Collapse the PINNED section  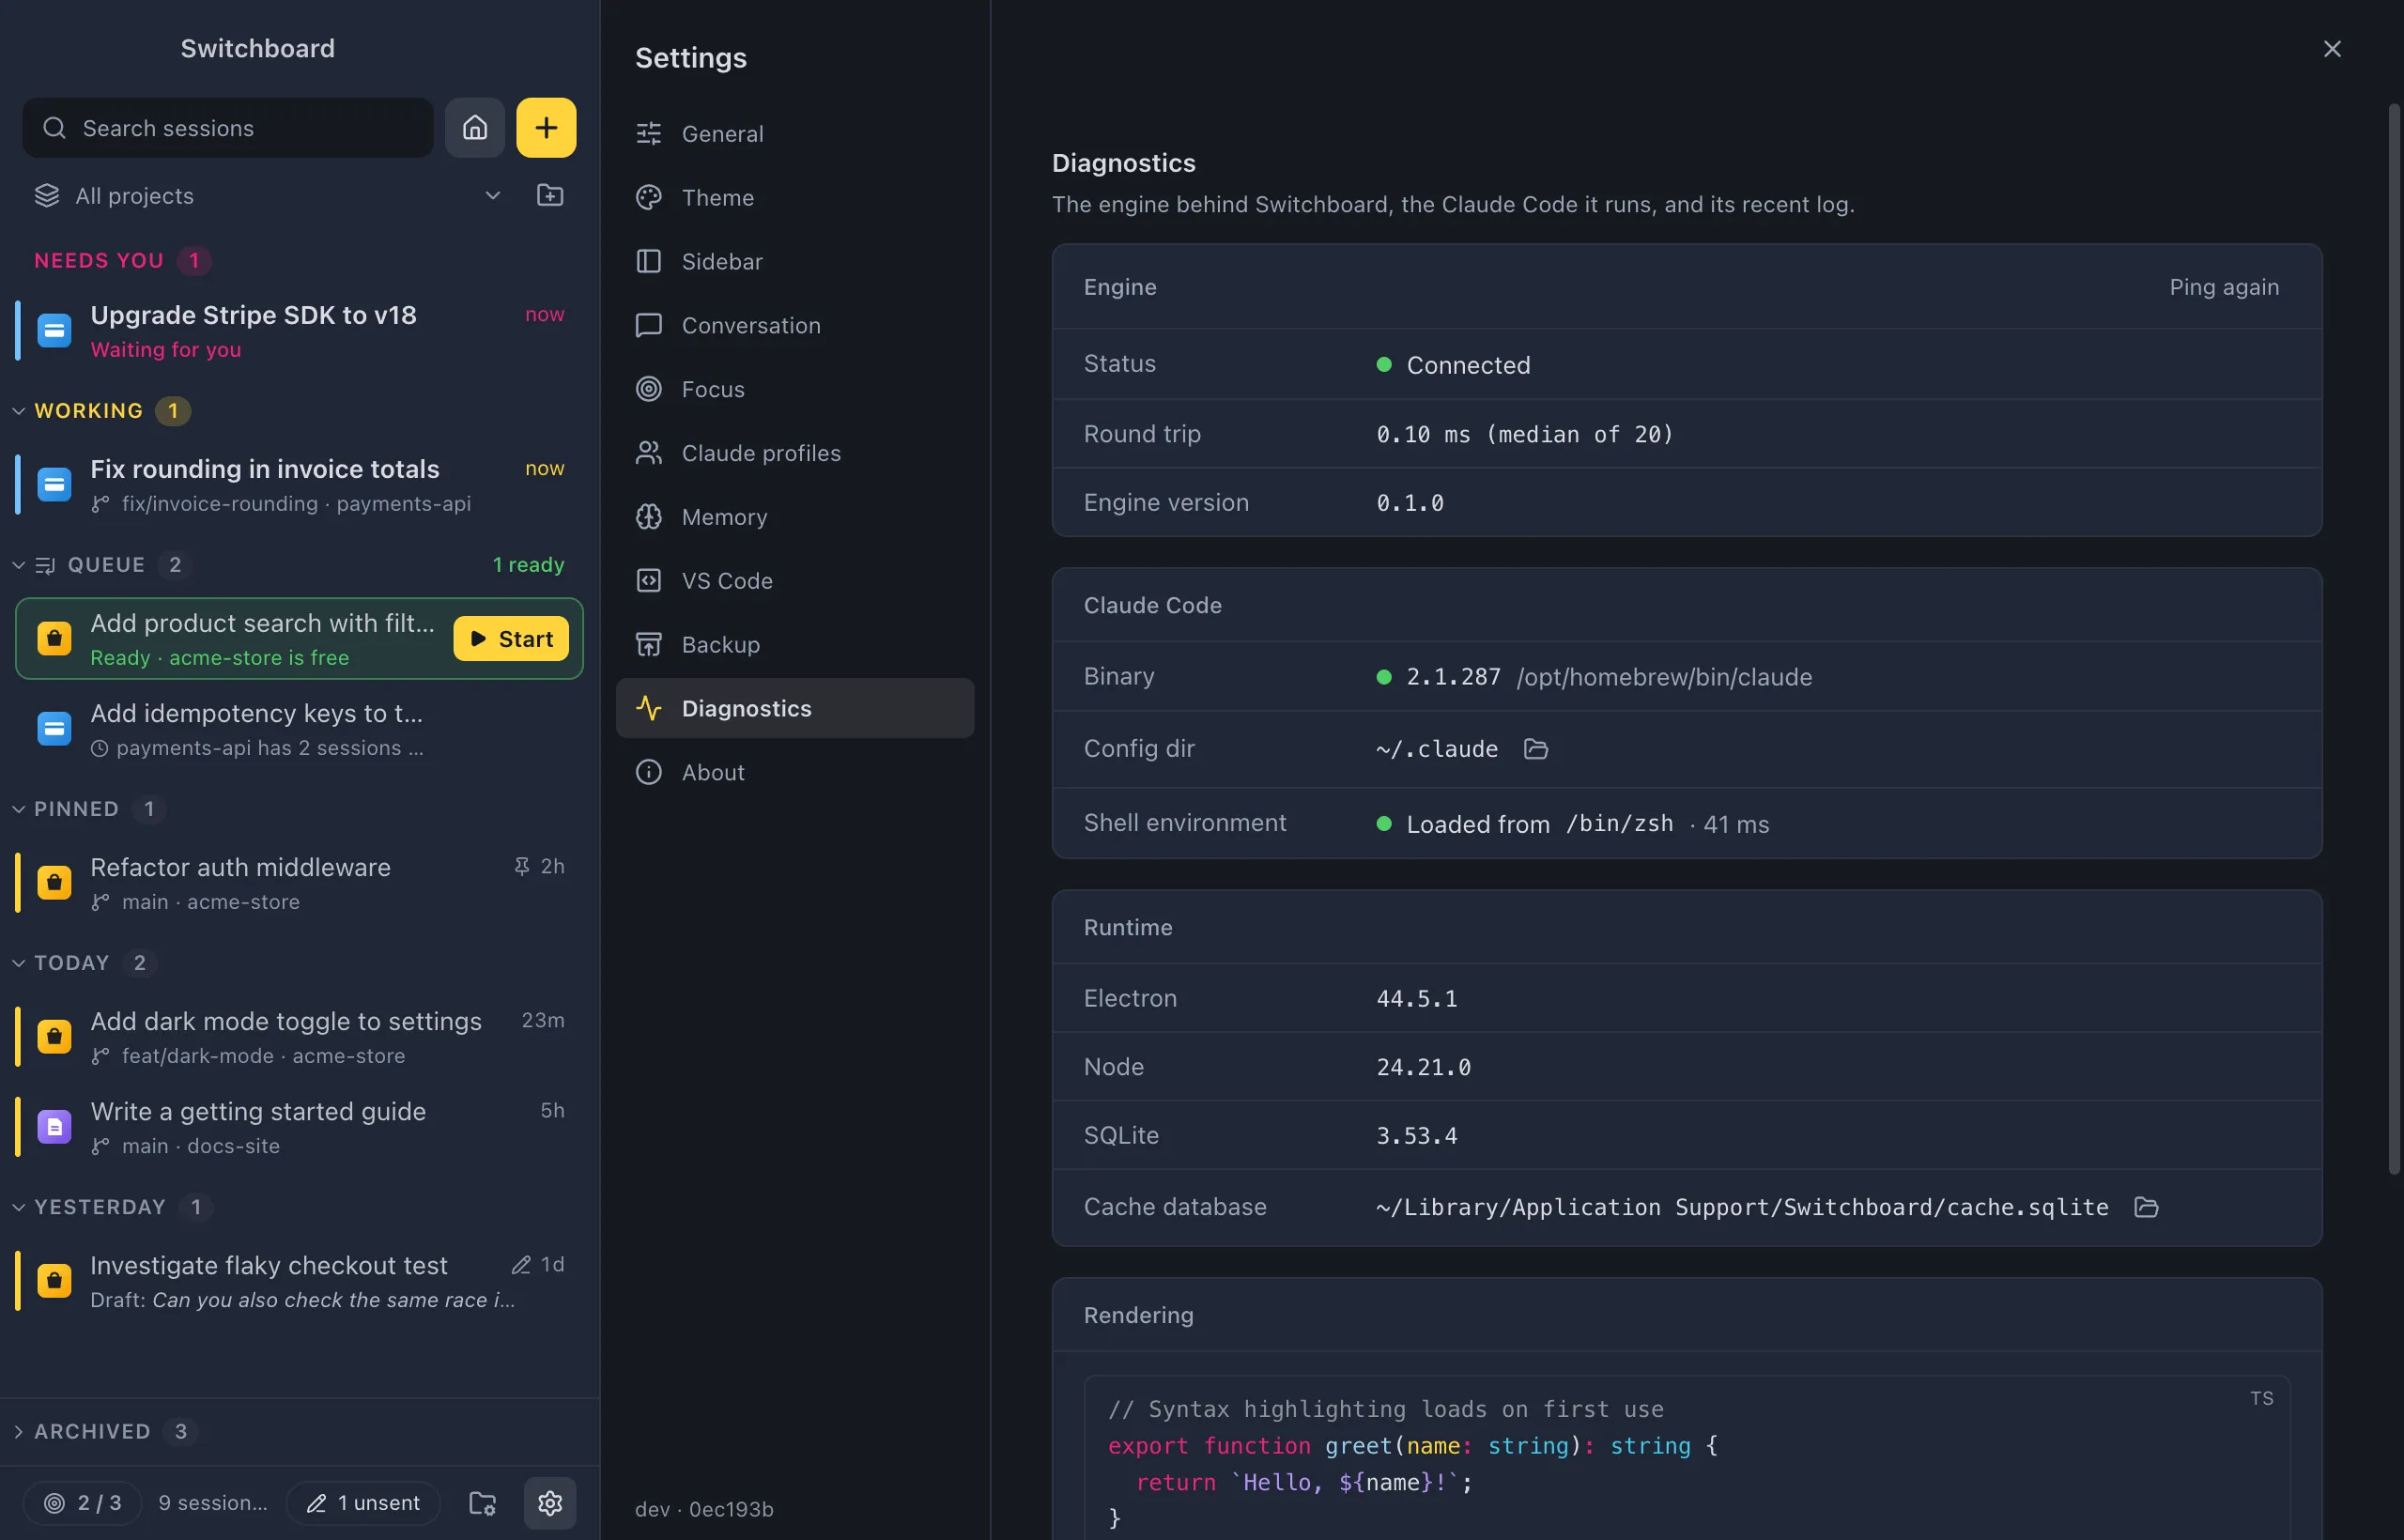(x=18, y=809)
